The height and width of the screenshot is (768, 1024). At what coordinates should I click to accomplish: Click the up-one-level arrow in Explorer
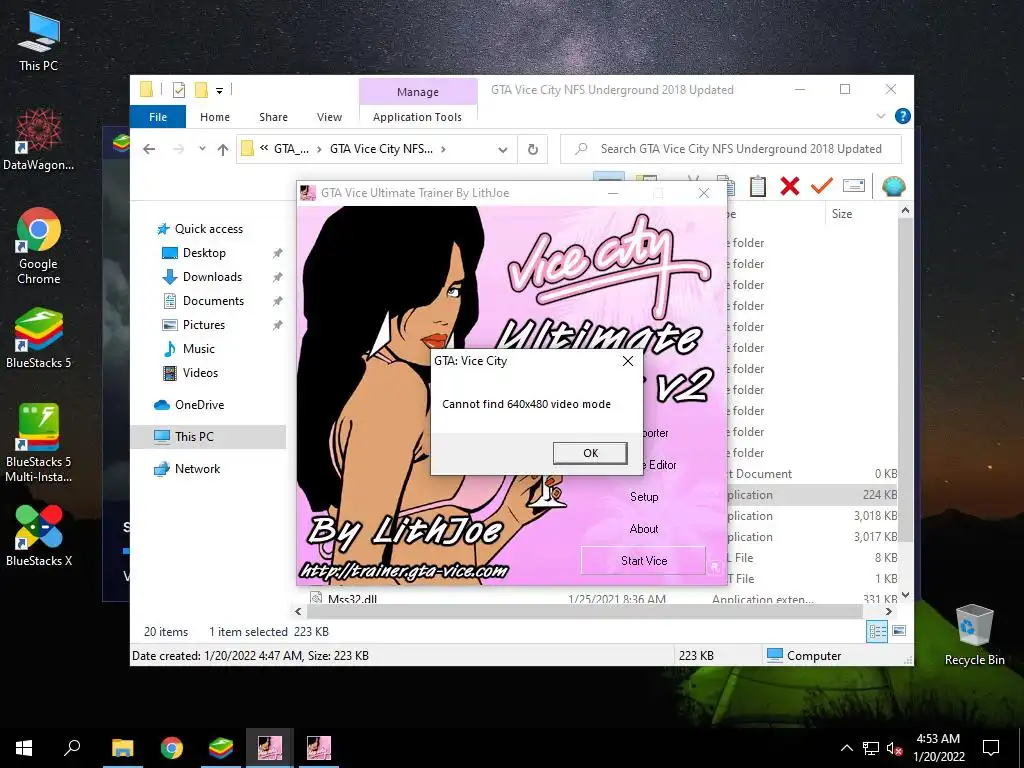tap(223, 150)
